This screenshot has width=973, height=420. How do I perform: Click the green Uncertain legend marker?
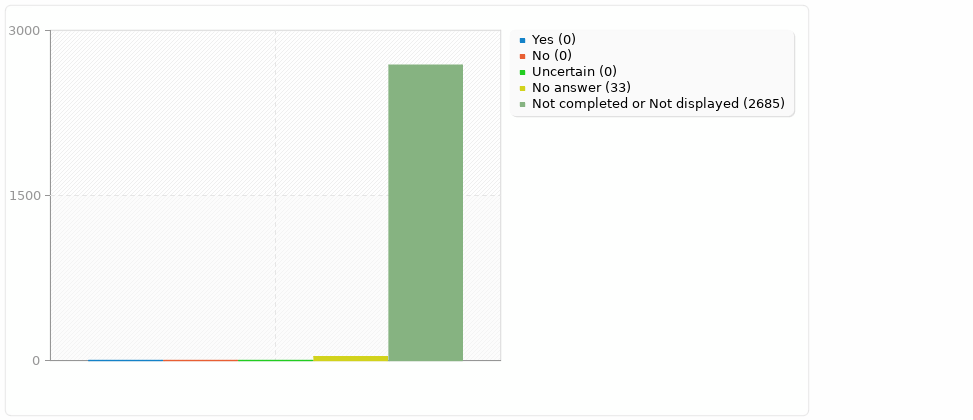[522, 72]
